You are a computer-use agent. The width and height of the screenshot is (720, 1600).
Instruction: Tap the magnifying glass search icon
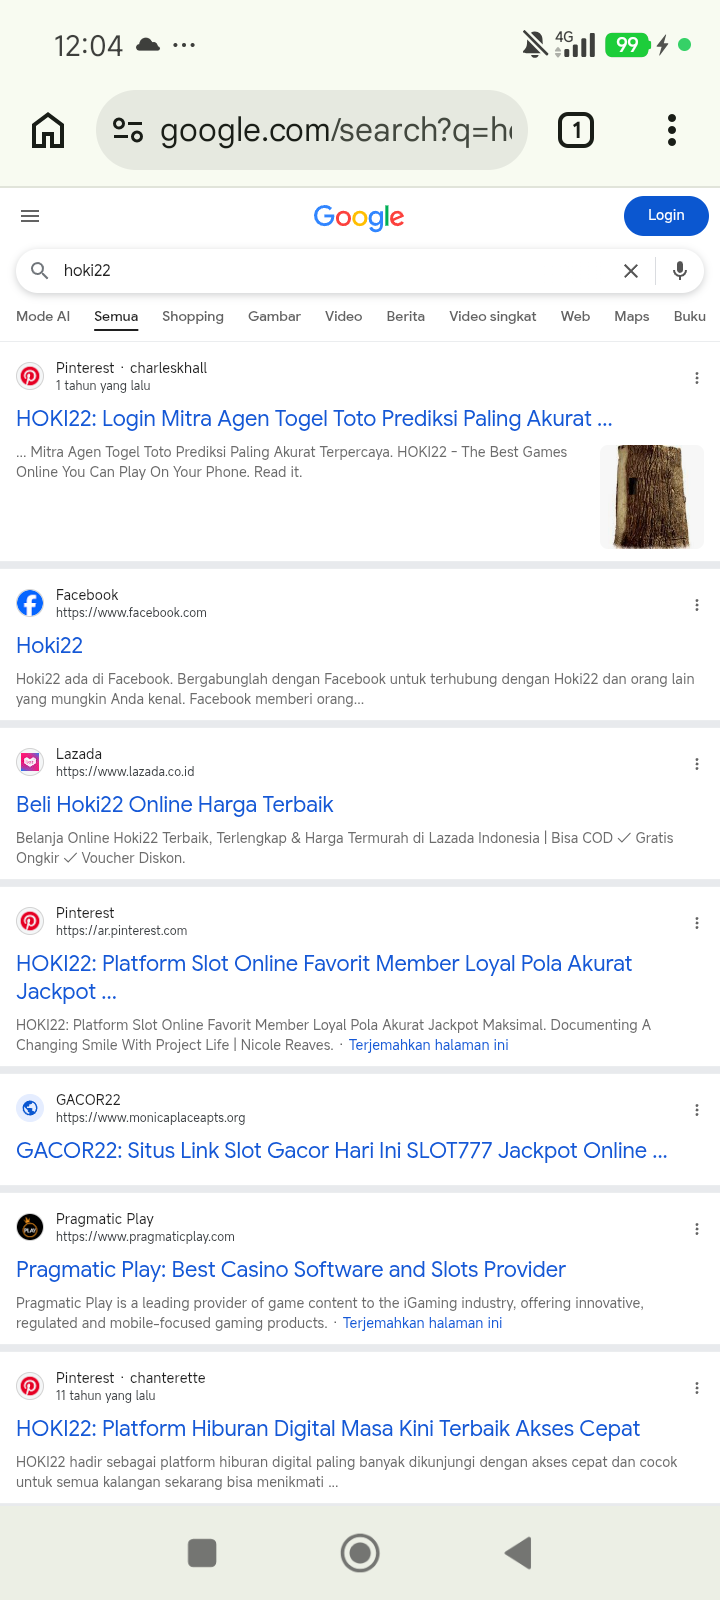click(39, 271)
